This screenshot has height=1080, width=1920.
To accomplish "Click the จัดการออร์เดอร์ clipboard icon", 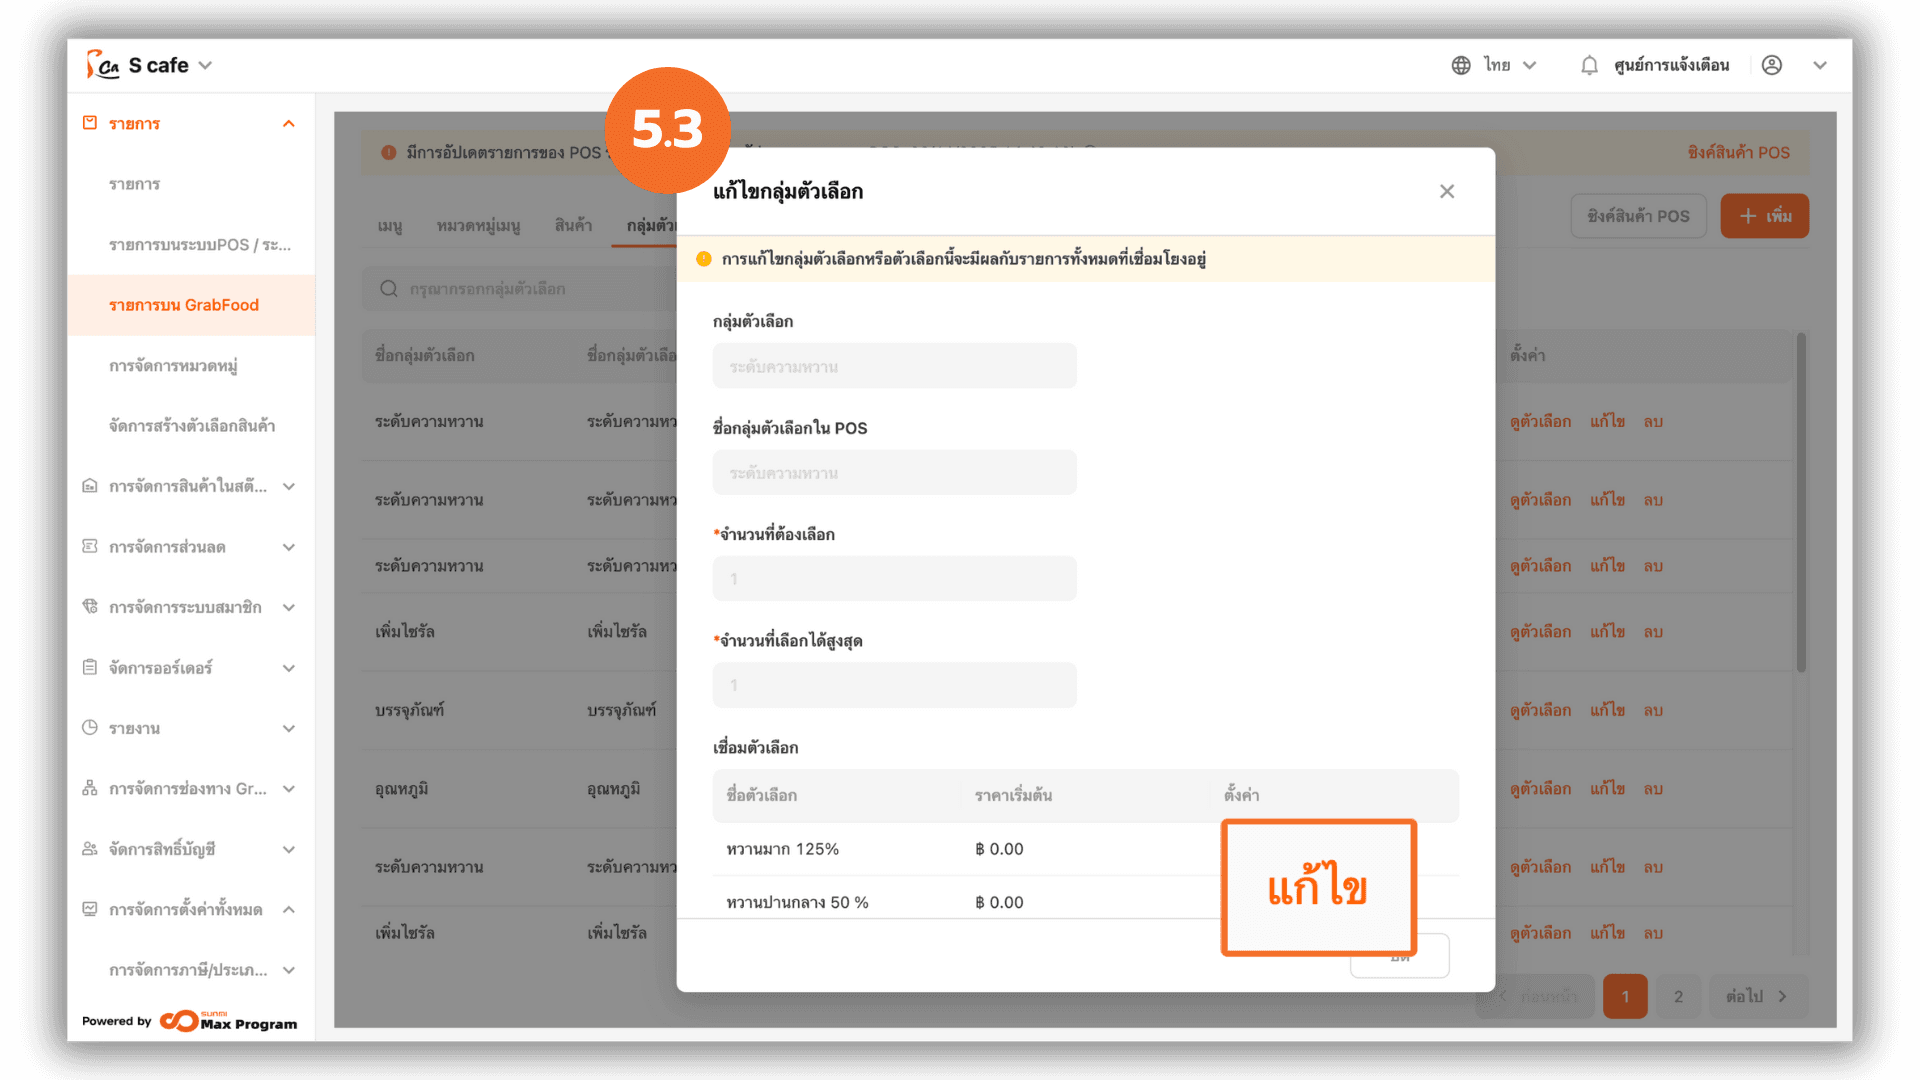I will (90, 667).
